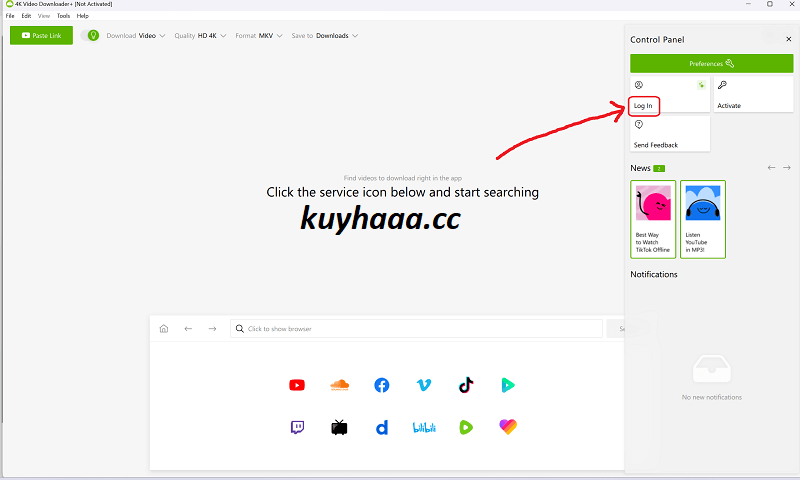
Task: Show next news with right arrow
Action: click(787, 167)
